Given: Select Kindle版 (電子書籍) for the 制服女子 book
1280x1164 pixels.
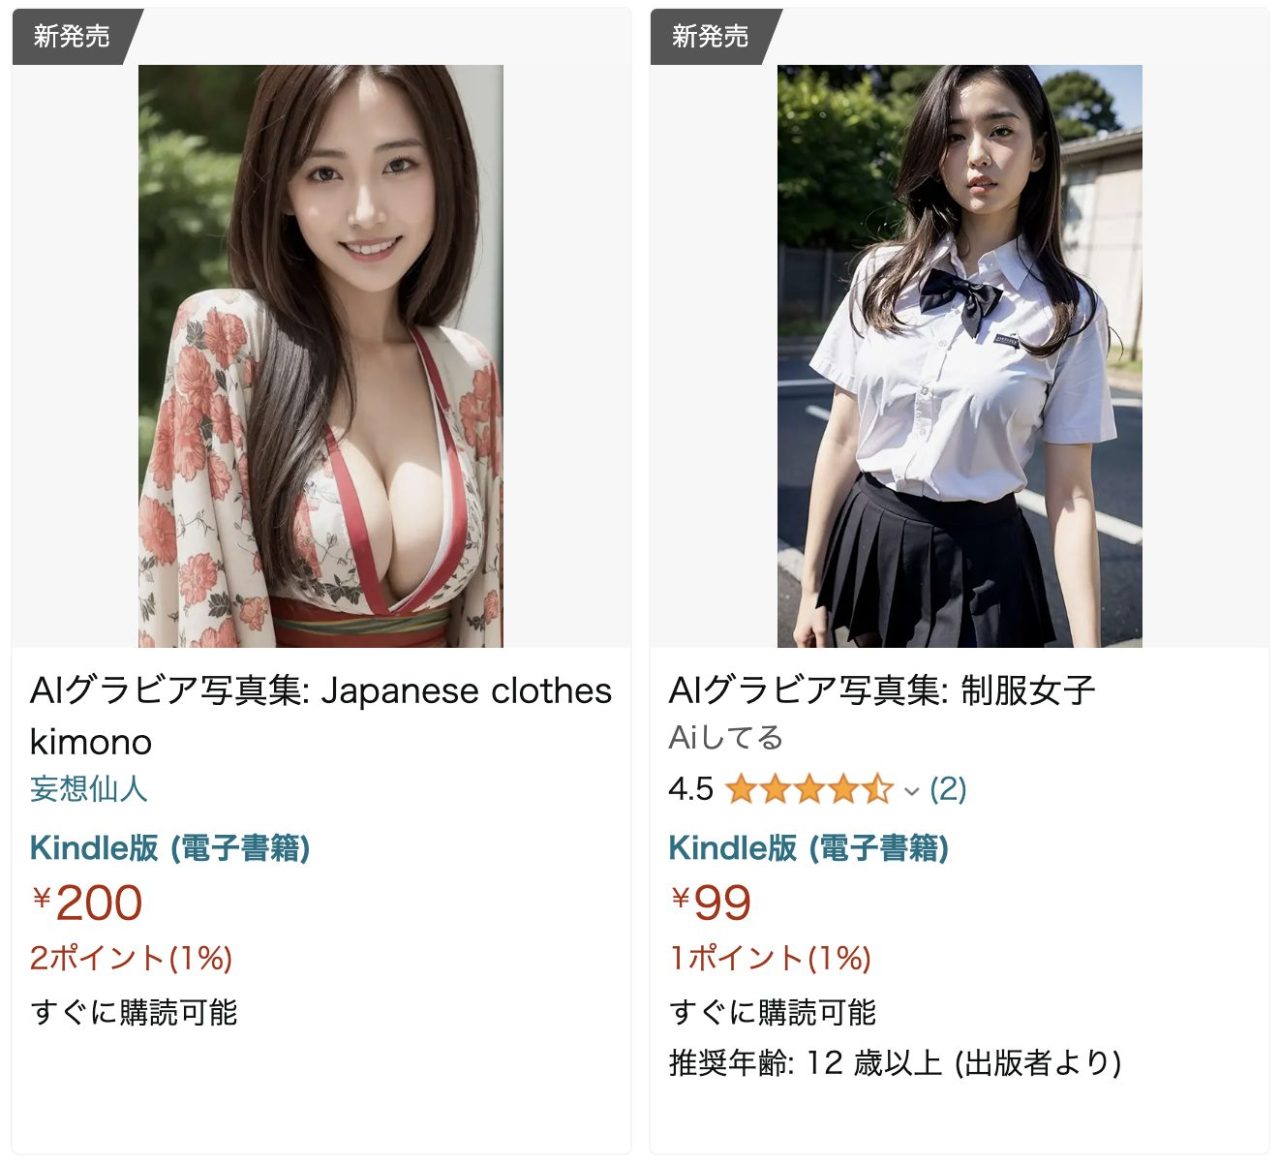Looking at the screenshot, I should [808, 848].
